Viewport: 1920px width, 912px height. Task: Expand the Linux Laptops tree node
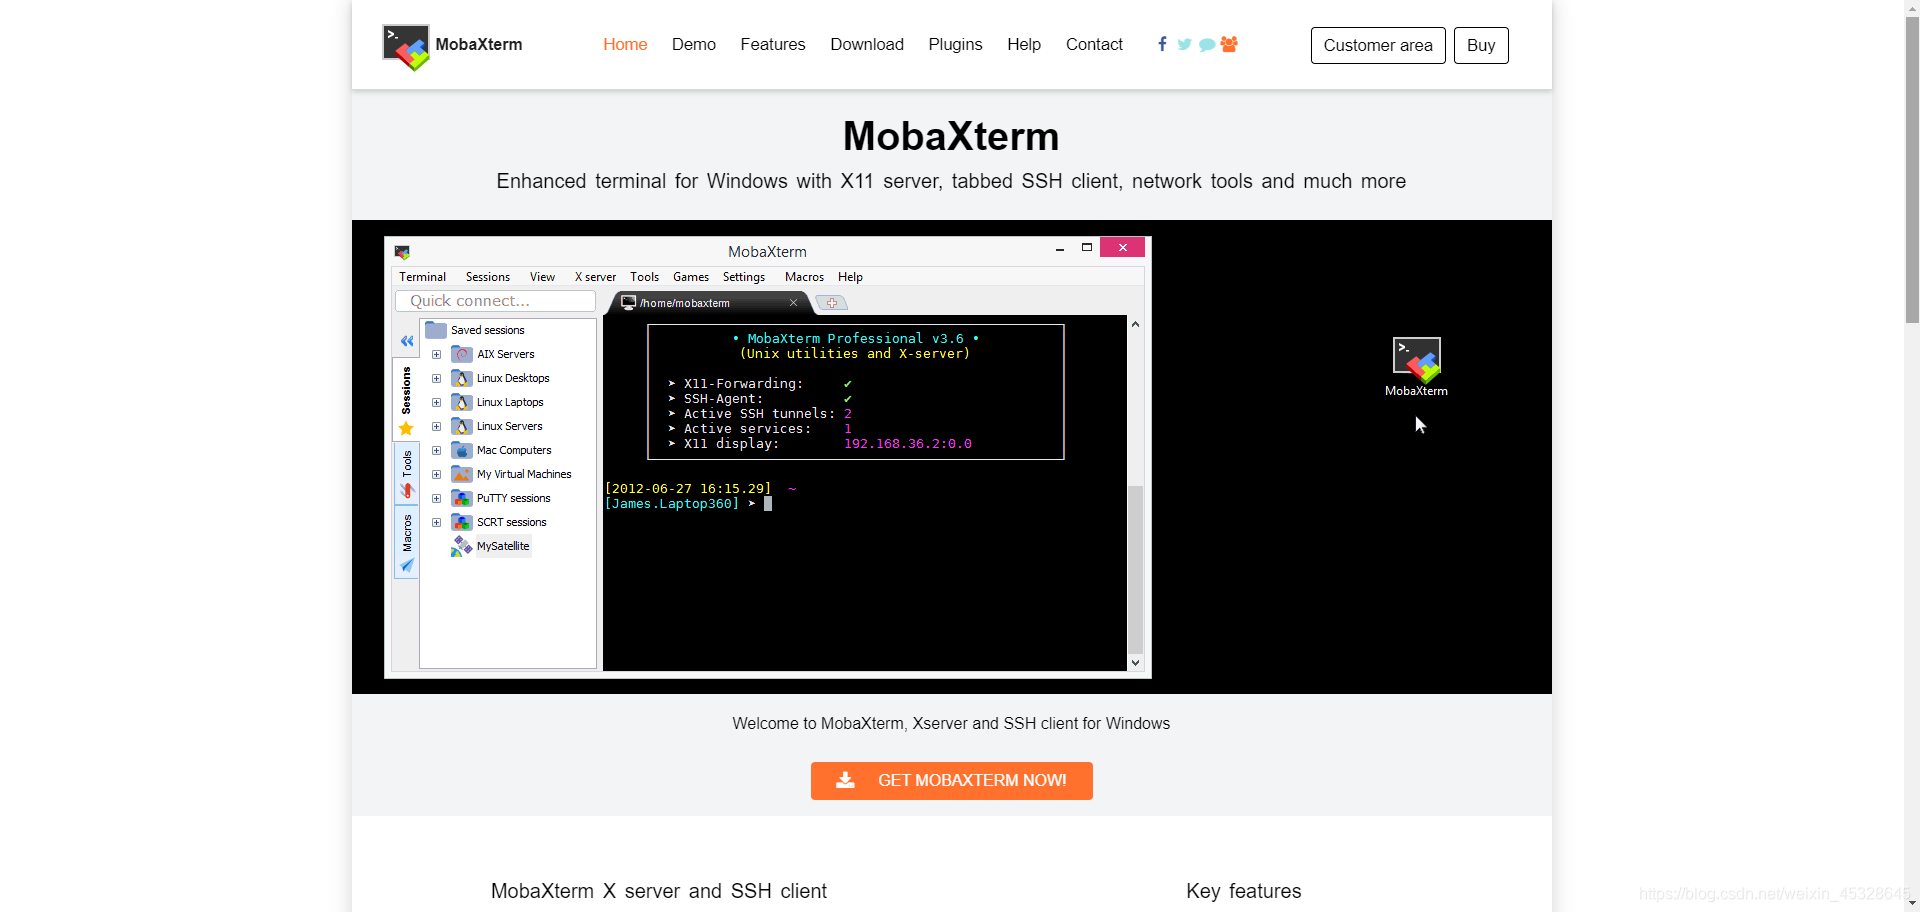pyautogui.click(x=436, y=402)
